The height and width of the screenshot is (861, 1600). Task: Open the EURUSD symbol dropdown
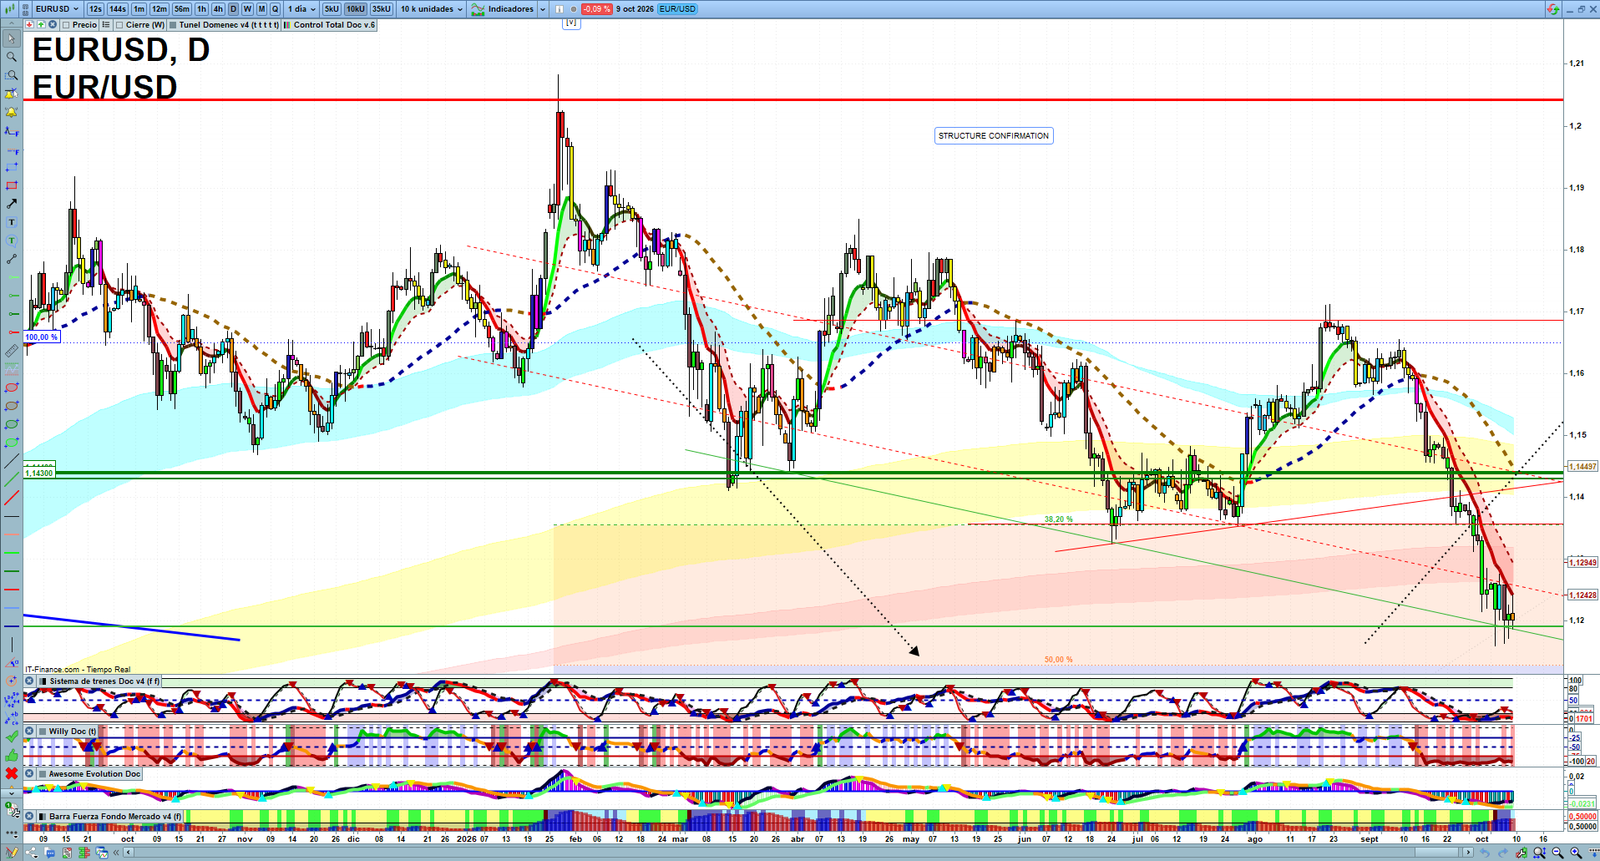point(57,9)
